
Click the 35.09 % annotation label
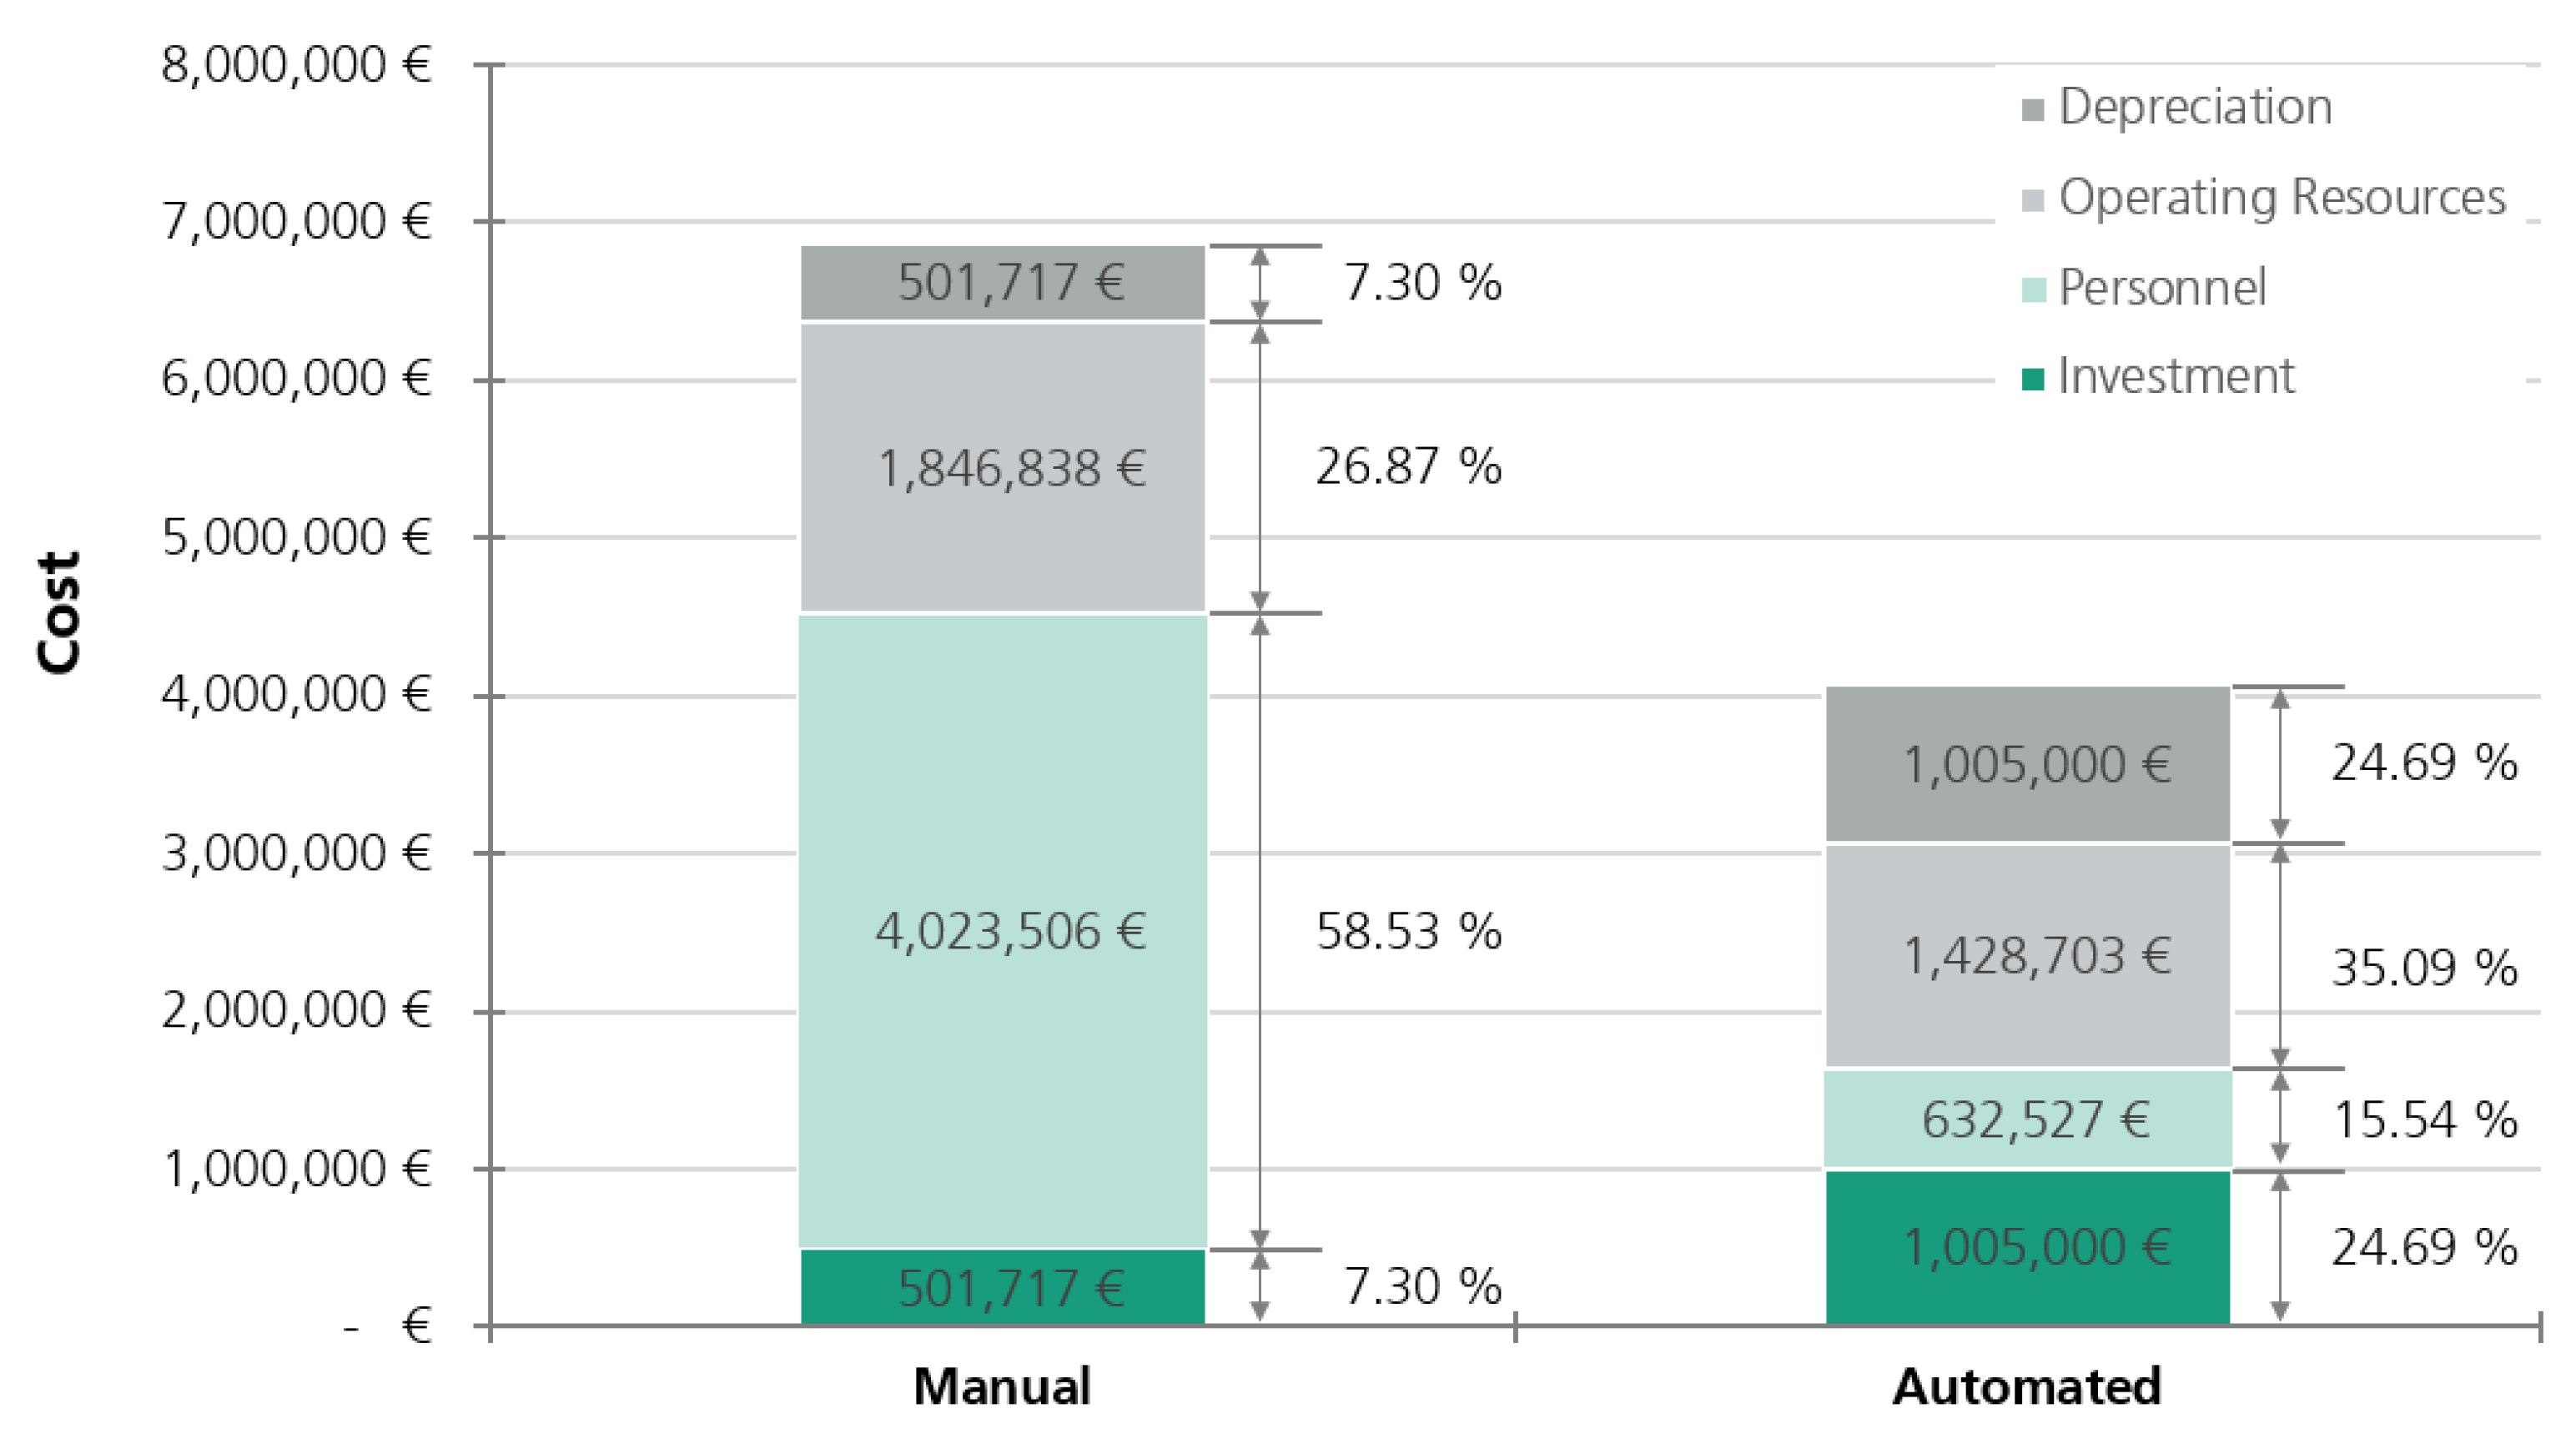2424,968
